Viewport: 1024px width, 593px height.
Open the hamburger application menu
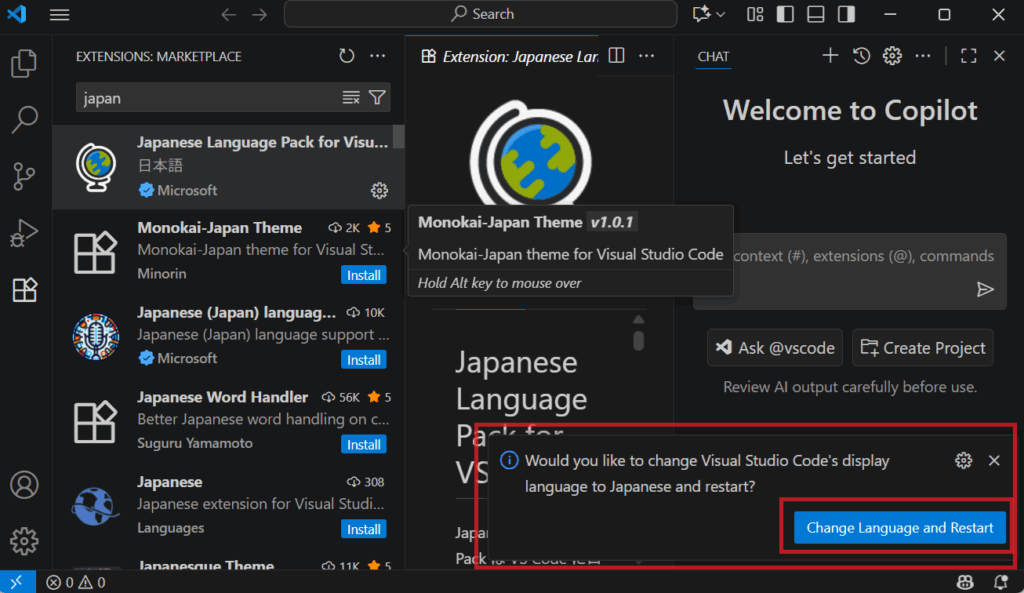click(x=60, y=15)
